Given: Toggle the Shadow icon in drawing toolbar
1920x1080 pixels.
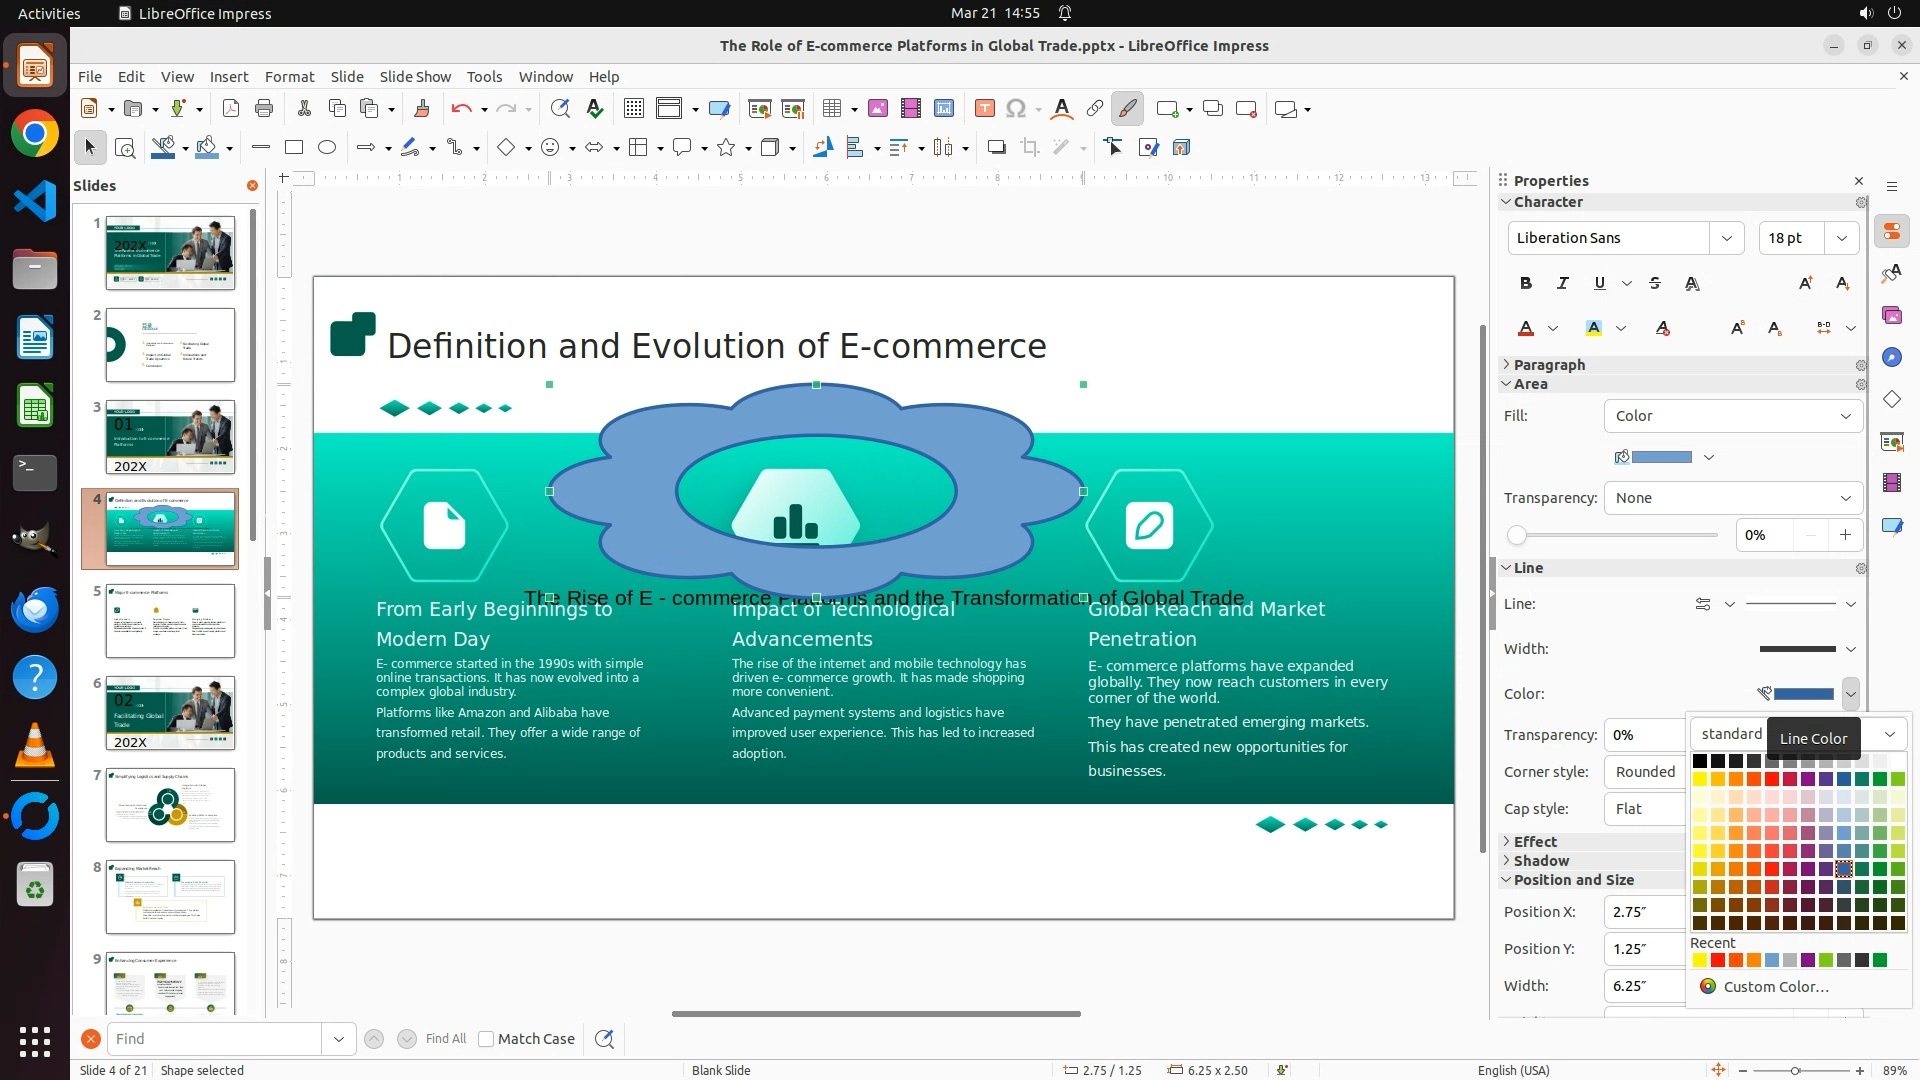Looking at the screenshot, I should [996, 148].
